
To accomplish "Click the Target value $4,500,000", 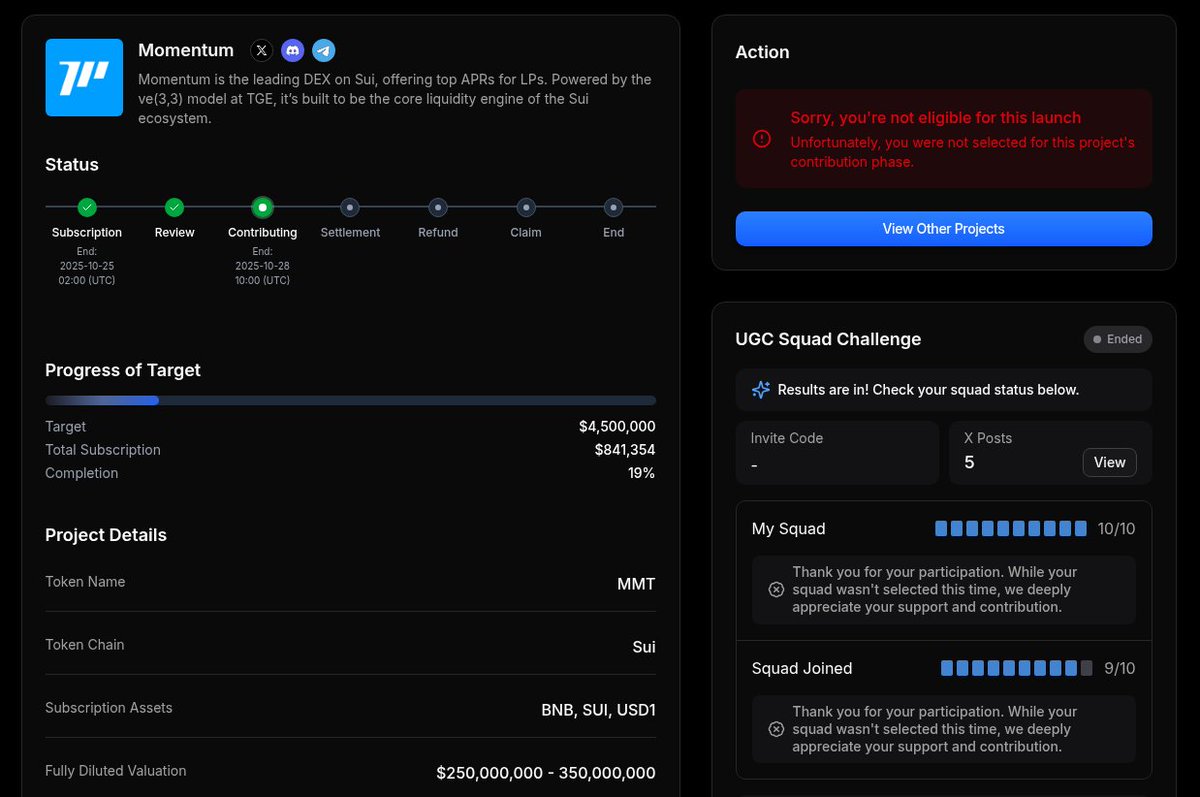I will point(617,427).
